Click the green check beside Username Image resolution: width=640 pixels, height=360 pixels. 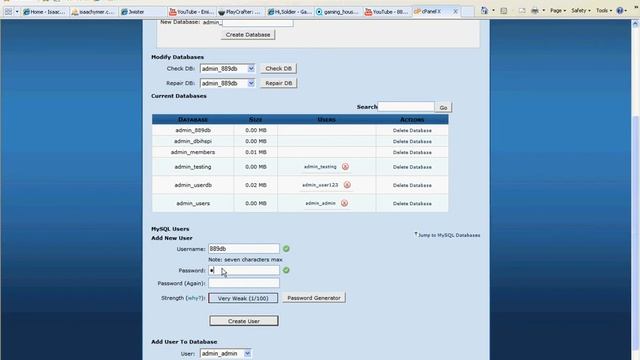[x=286, y=249]
